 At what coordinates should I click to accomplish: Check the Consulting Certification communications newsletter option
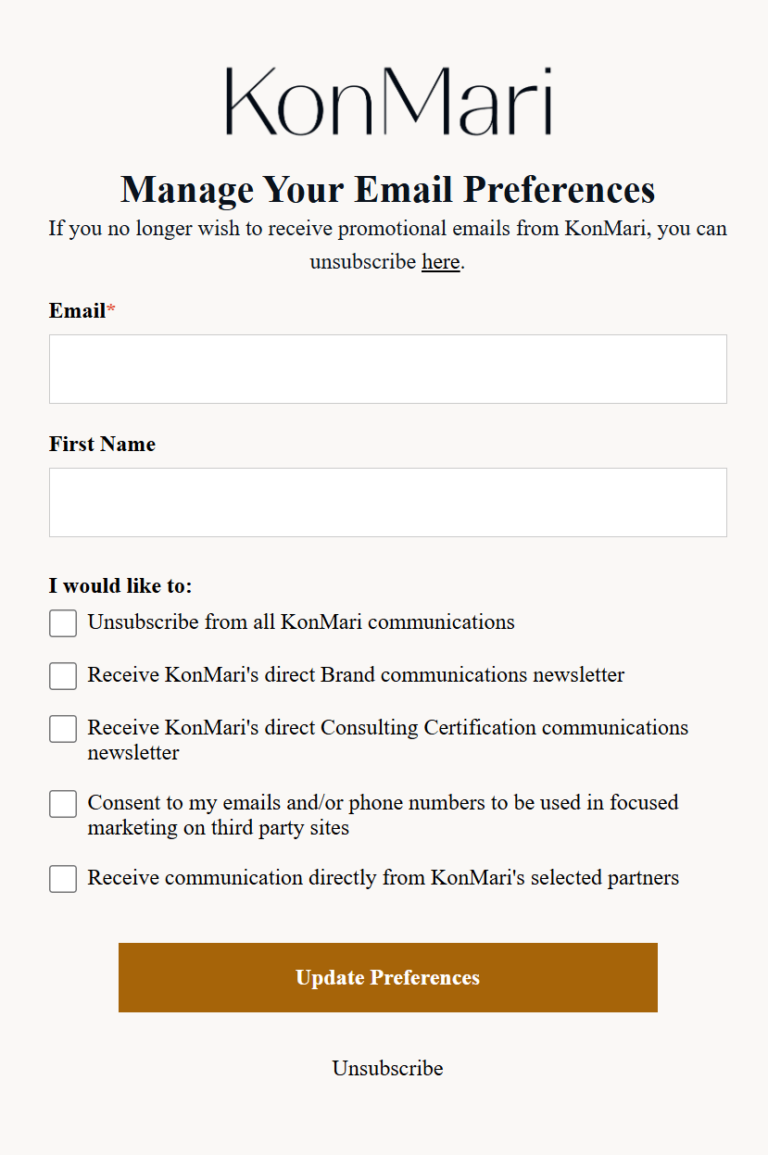point(62,728)
